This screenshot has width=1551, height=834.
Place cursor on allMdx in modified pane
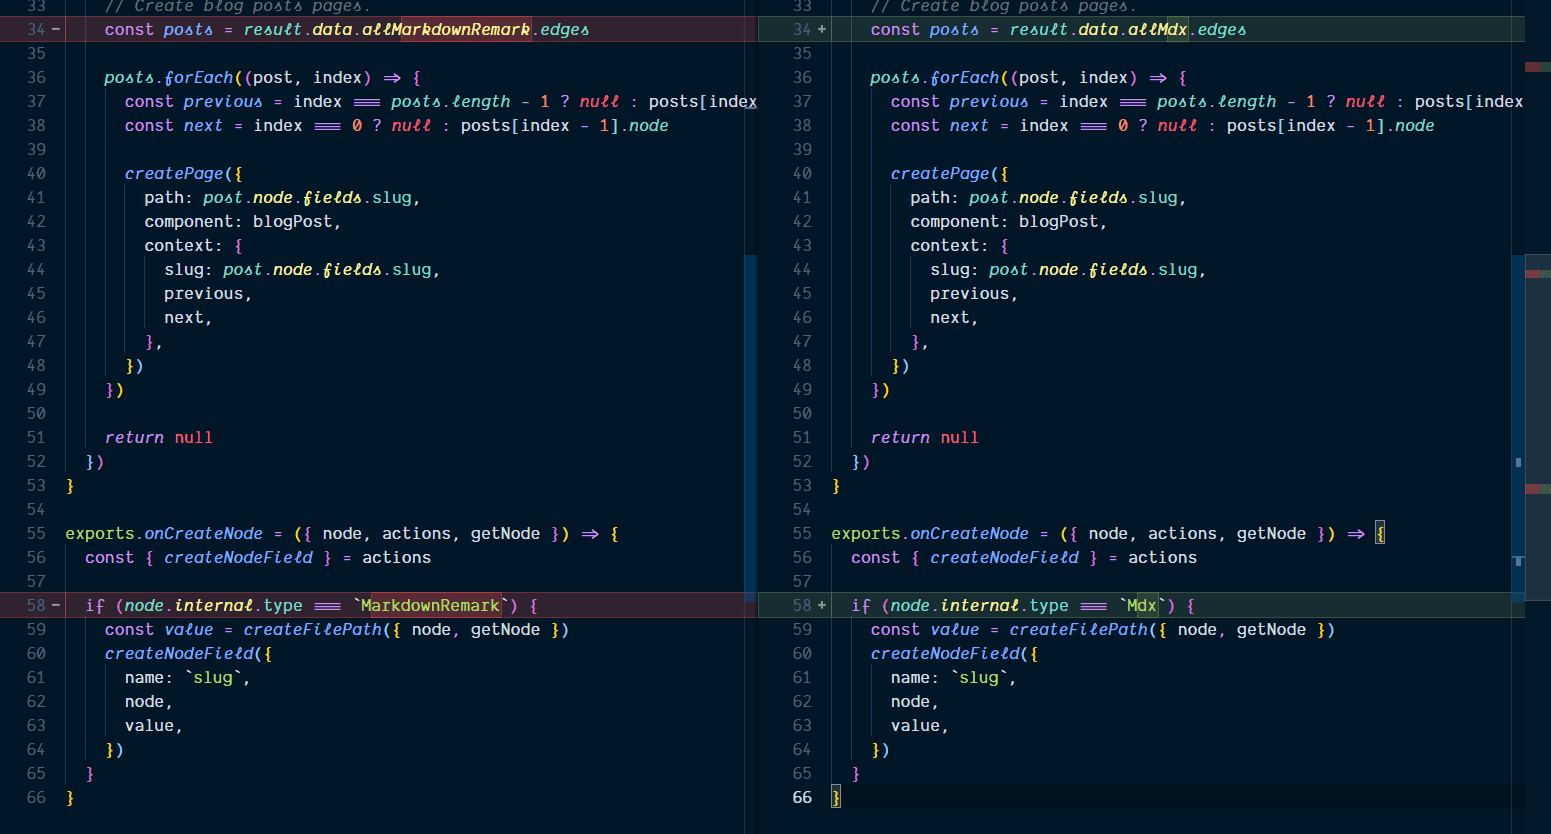[x=1157, y=29]
